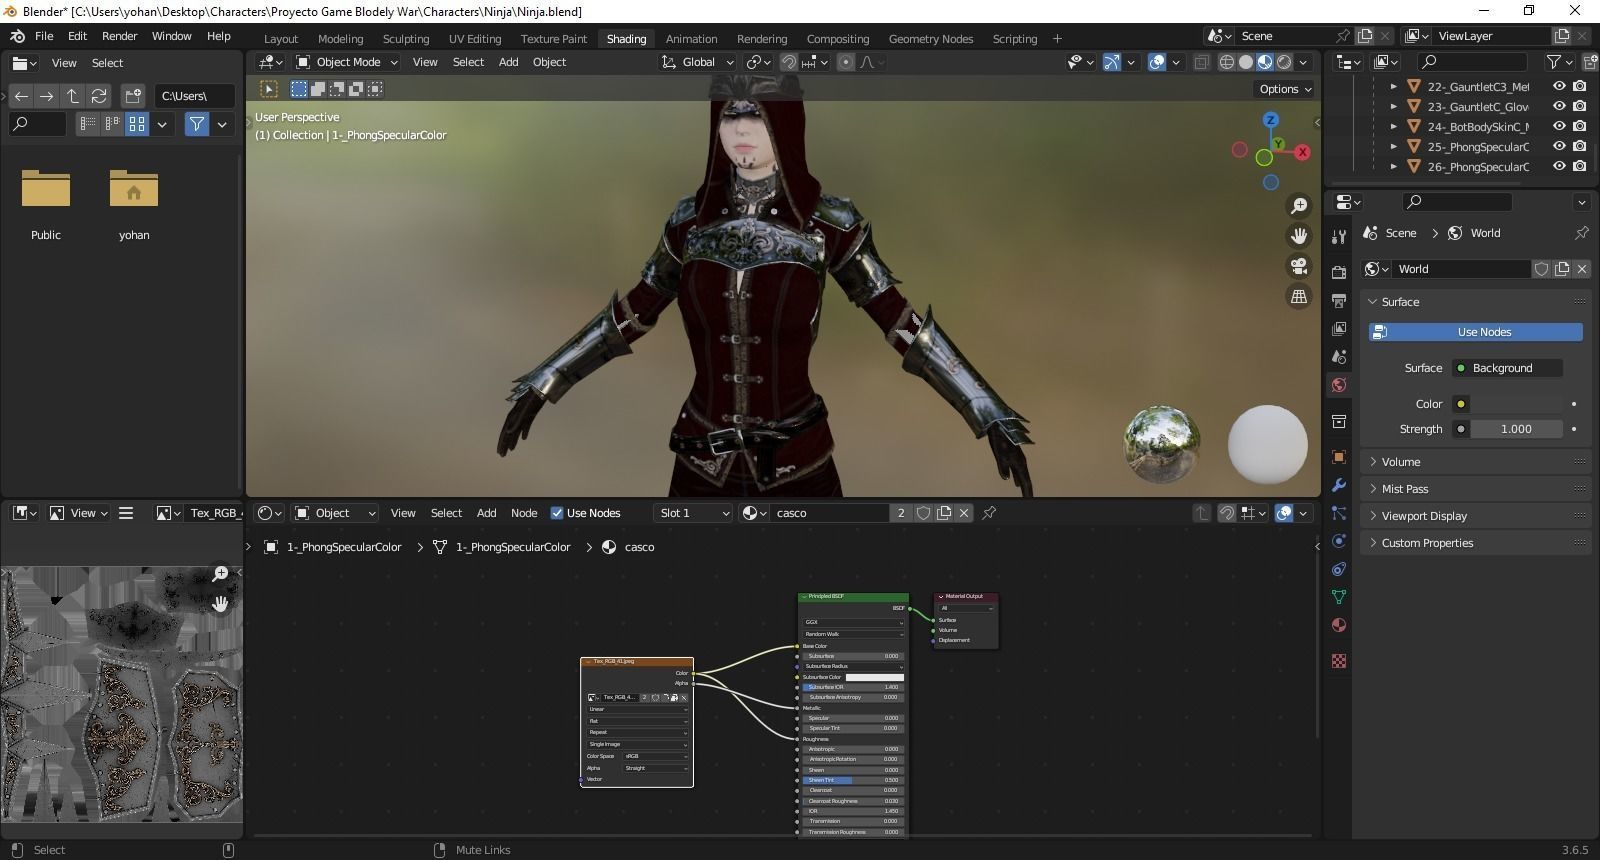Open the Options dropdown in viewport
The height and width of the screenshot is (860, 1600).
(1285, 89)
